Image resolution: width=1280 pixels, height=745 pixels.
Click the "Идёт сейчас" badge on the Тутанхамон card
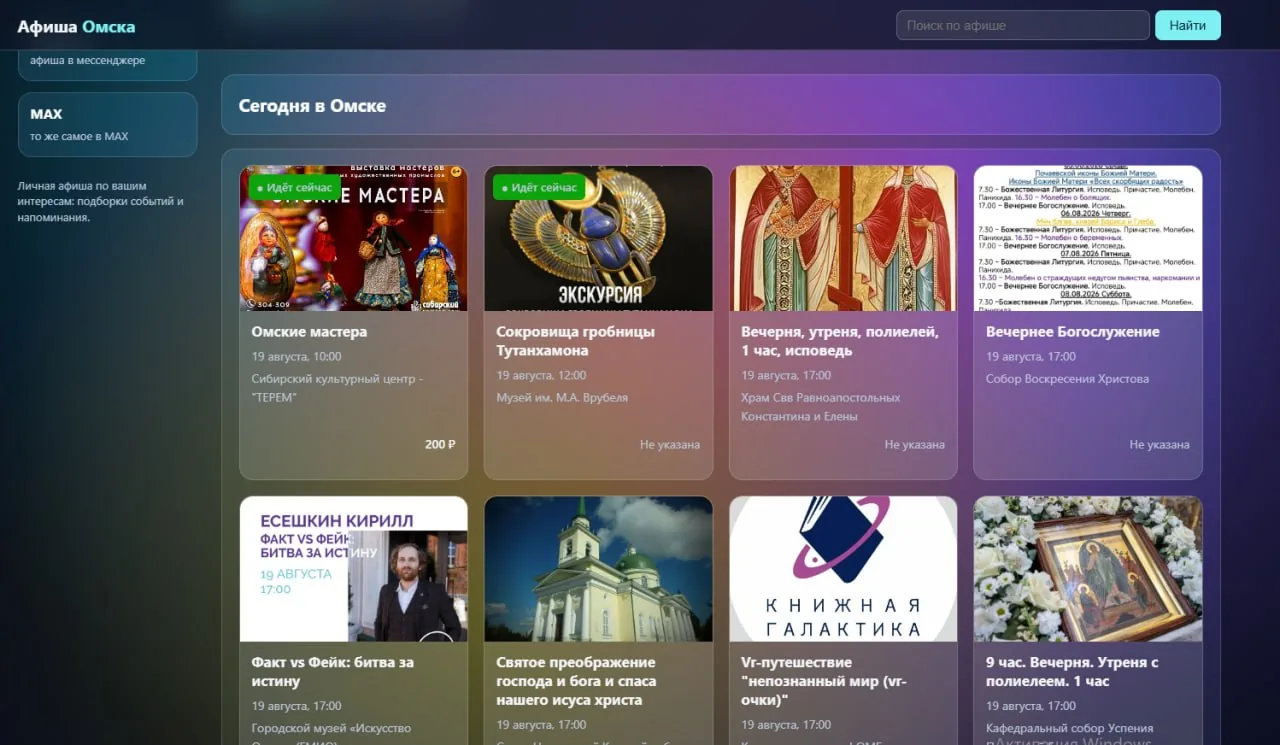click(x=540, y=187)
